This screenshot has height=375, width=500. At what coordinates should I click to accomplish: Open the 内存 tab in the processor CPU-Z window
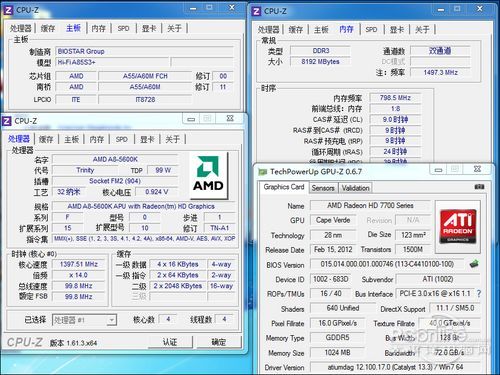pos(97,139)
